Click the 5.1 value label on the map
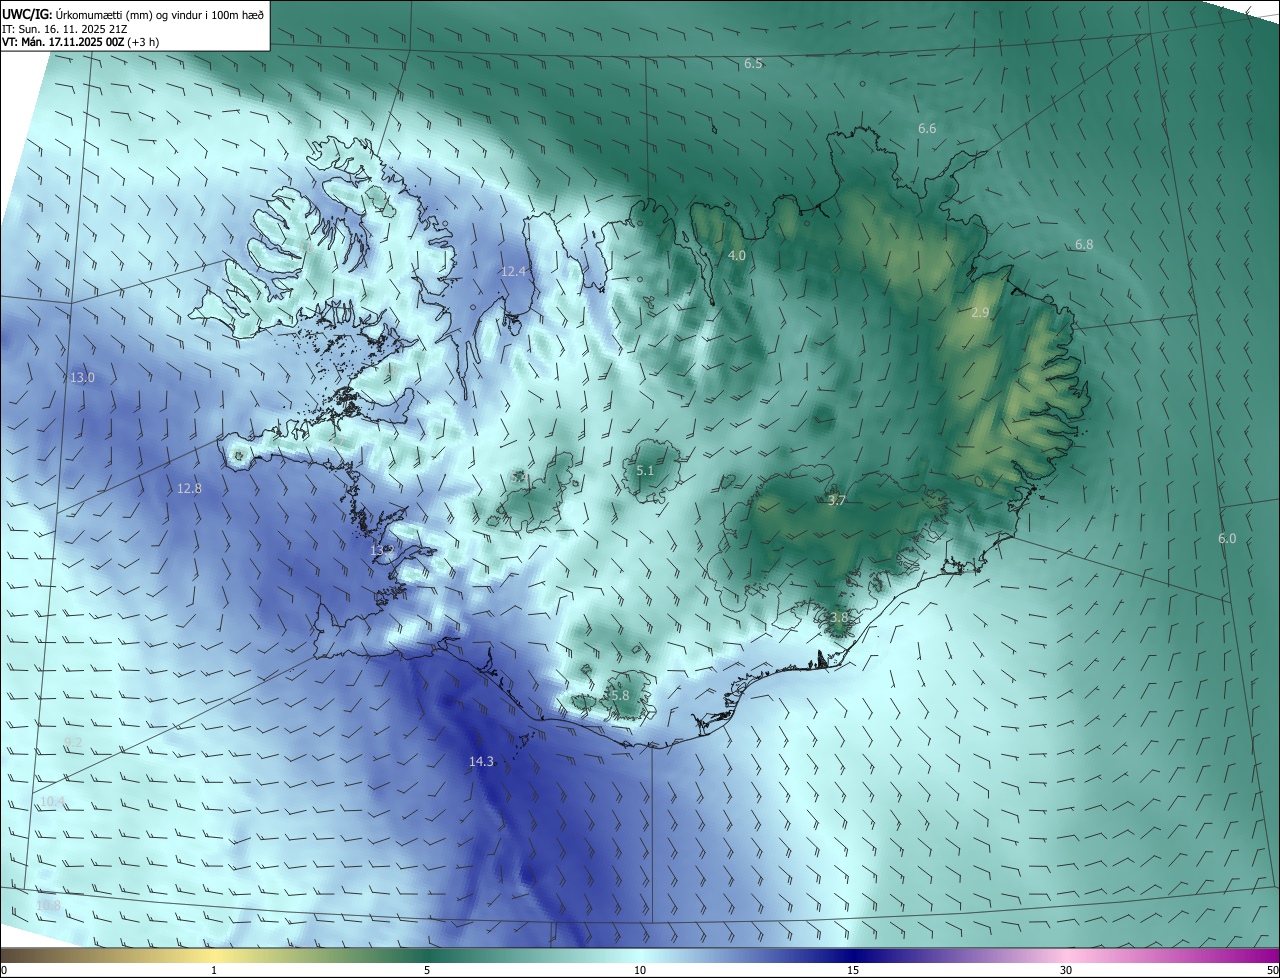This screenshot has height=978, width=1280. coord(645,471)
